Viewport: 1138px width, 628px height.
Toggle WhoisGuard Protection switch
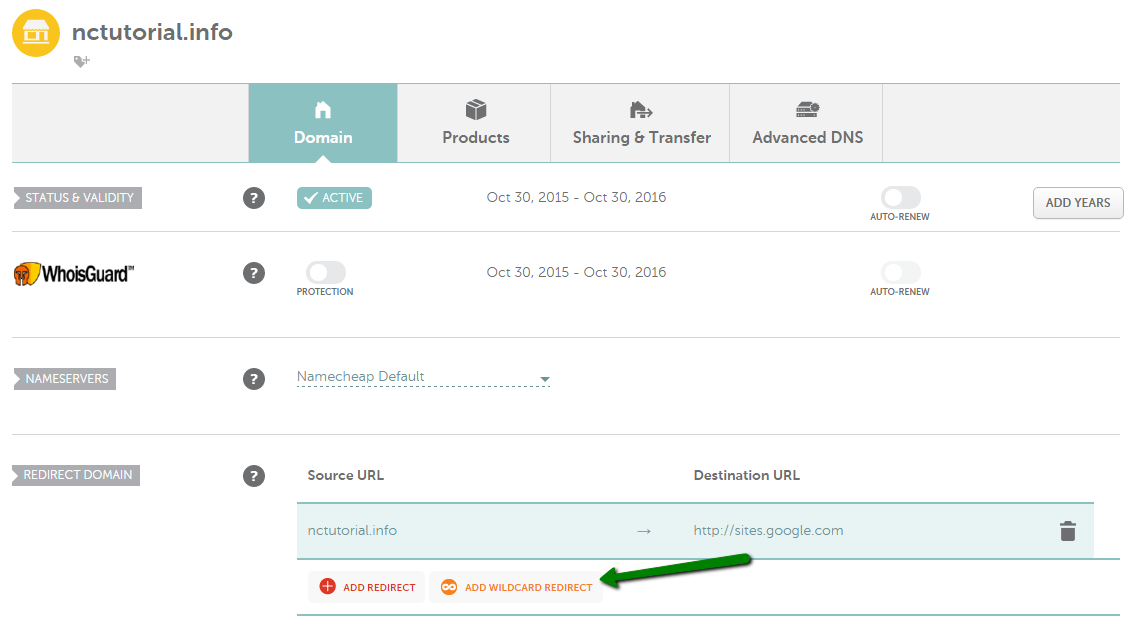(326, 272)
